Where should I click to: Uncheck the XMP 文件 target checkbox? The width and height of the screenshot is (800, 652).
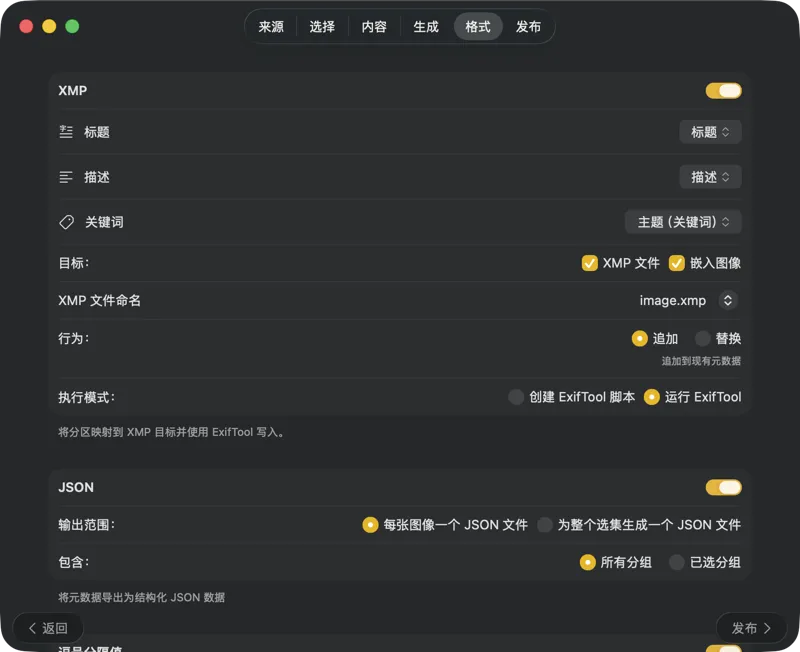589,263
